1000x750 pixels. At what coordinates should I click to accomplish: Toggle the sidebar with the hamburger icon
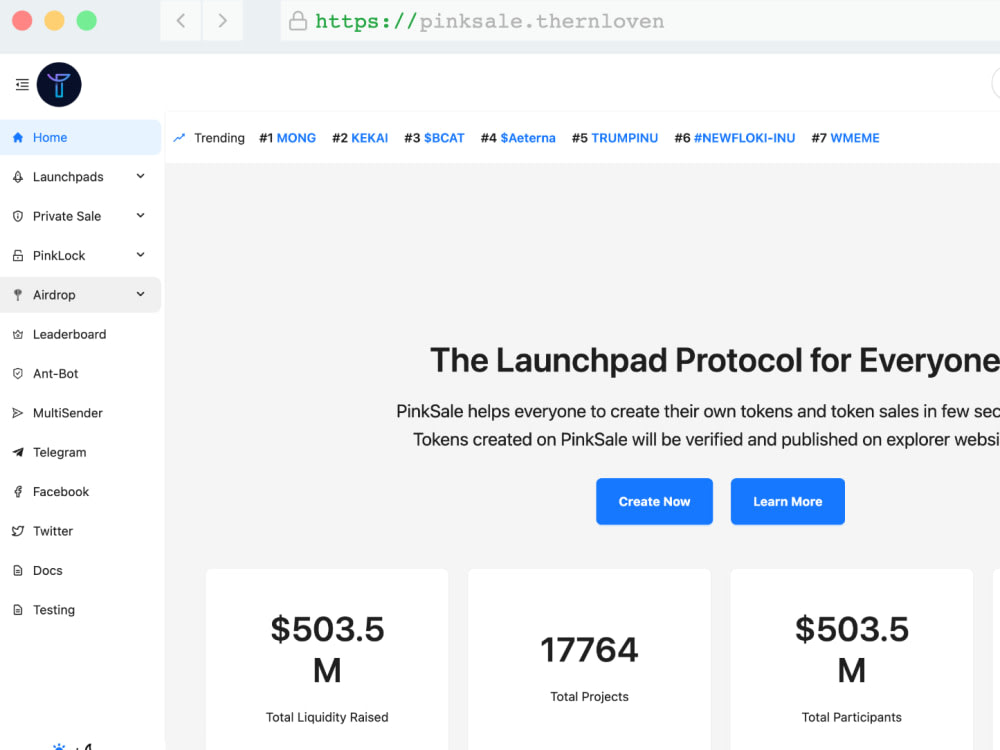(x=21, y=84)
